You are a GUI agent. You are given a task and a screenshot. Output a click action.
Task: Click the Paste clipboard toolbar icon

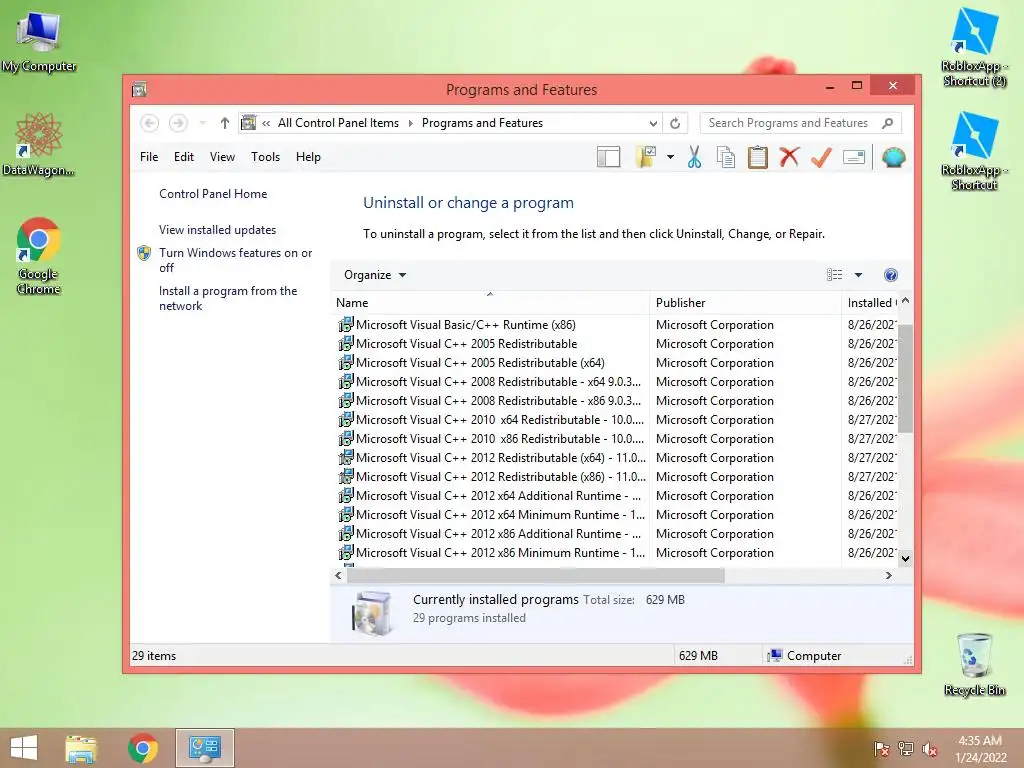click(x=758, y=157)
